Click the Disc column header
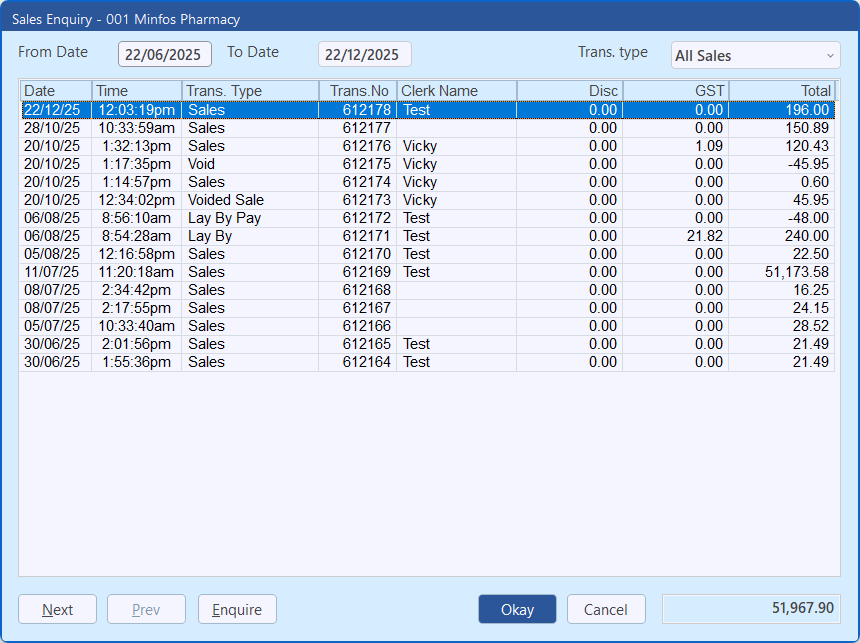This screenshot has height=643, width=860. point(569,91)
